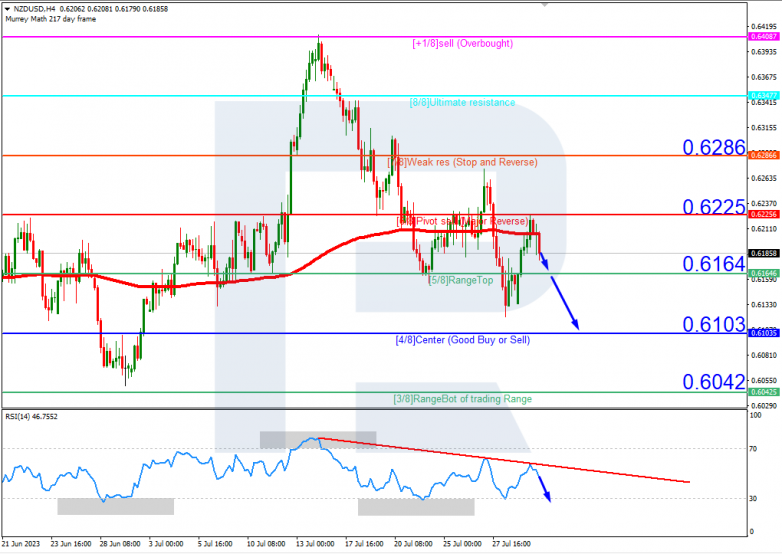Click the small triangle beside NZDUSD,H4
The width and height of the screenshot is (782, 554).
pos(7,9)
